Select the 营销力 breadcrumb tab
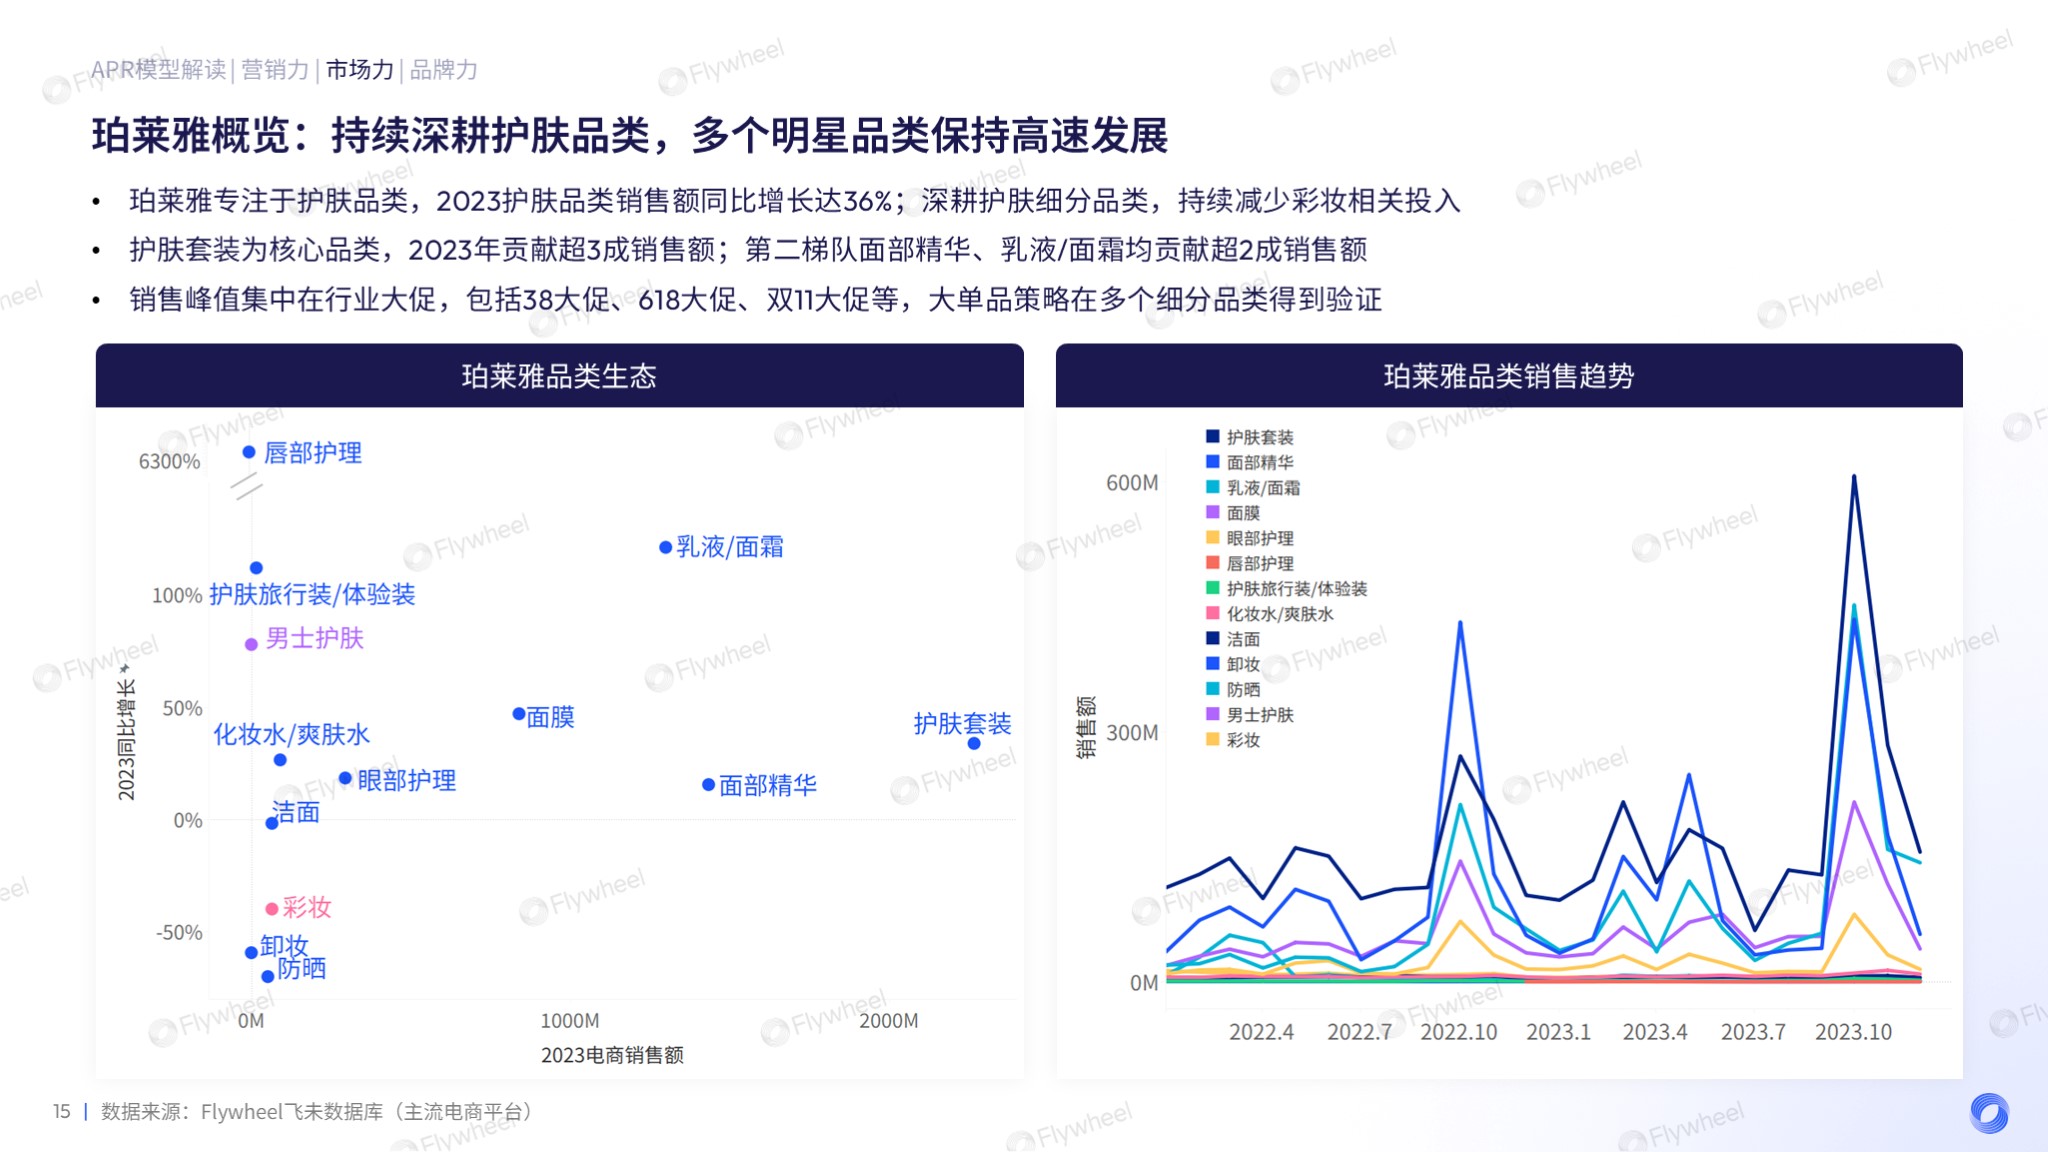Image resolution: width=2048 pixels, height=1152 pixels. click(x=275, y=70)
